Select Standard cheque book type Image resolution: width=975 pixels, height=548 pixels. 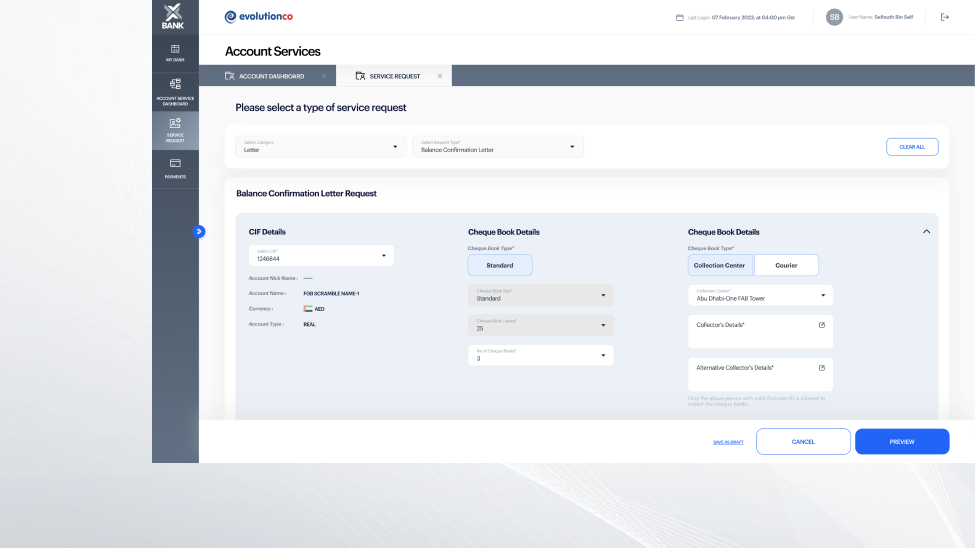click(x=500, y=265)
